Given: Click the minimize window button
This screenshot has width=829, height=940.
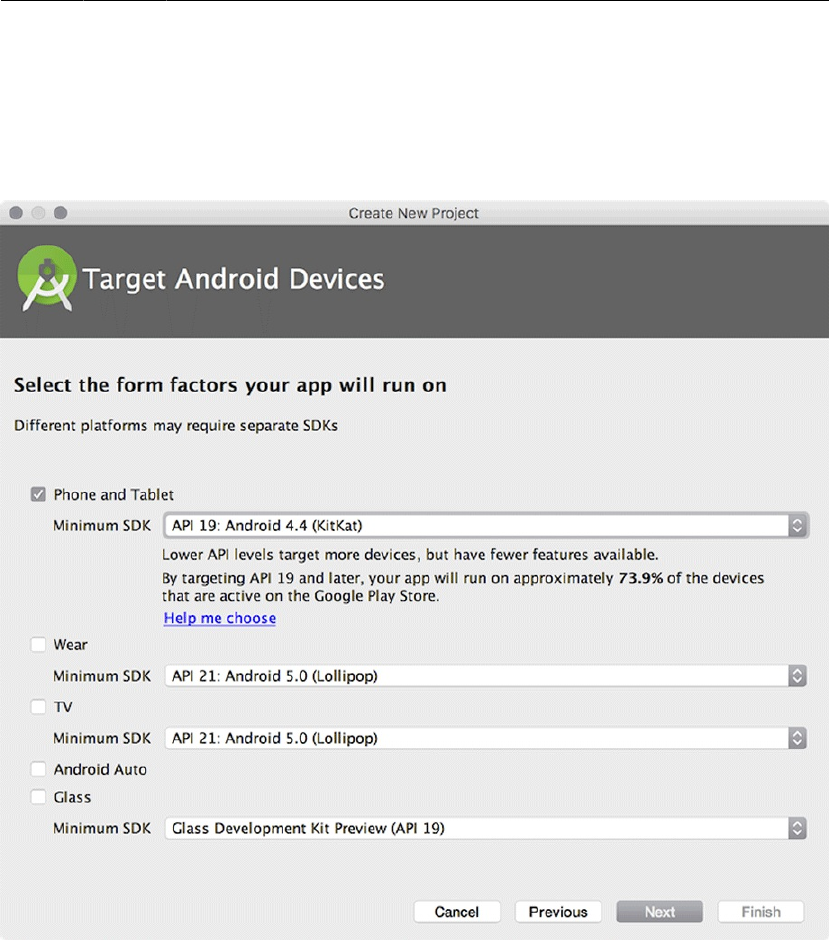Looking at the screenshot, I should click(x=38, y=213).
